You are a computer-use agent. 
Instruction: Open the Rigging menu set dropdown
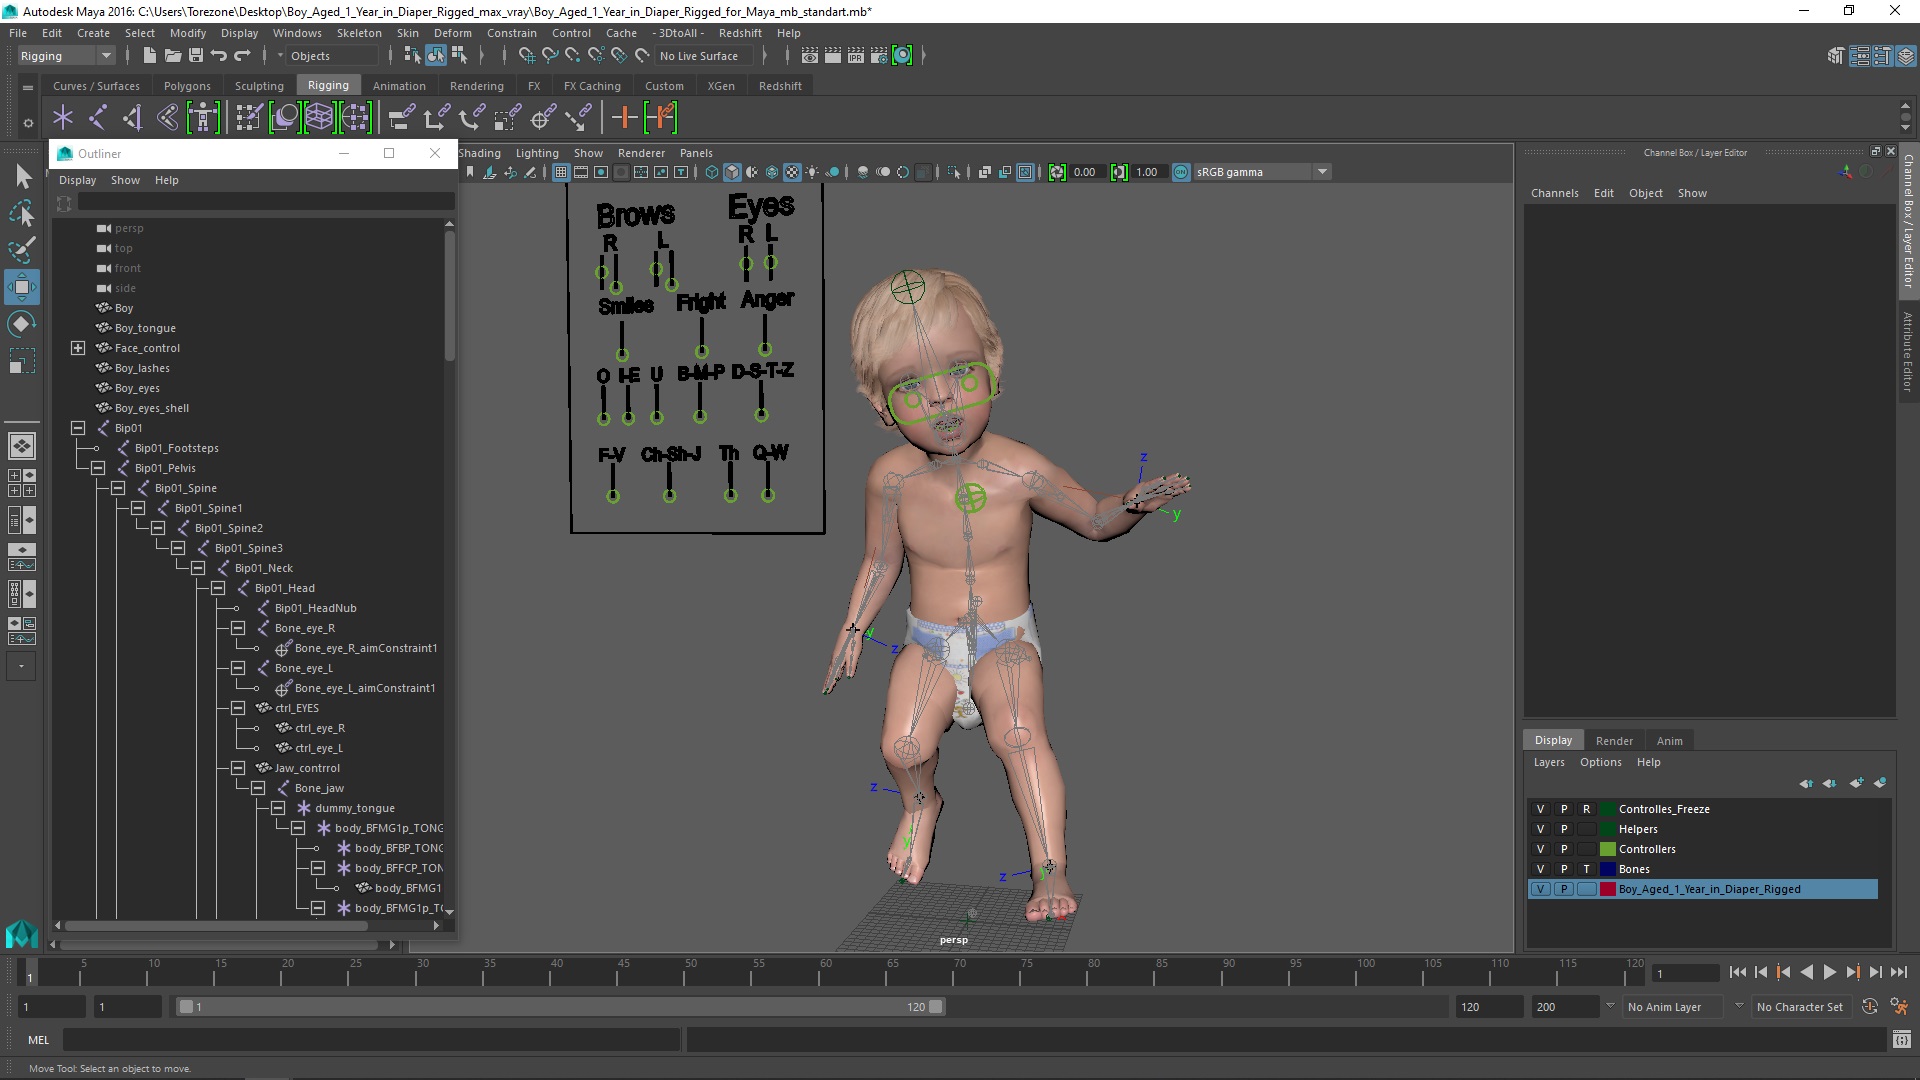click(66, 56)
